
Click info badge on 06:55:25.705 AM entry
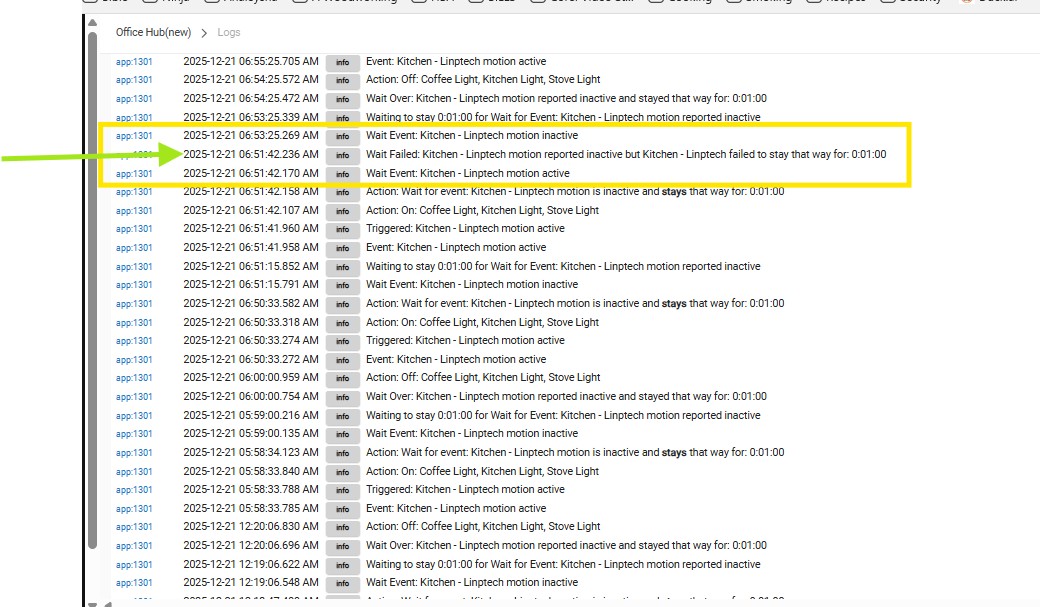[342, 62]
